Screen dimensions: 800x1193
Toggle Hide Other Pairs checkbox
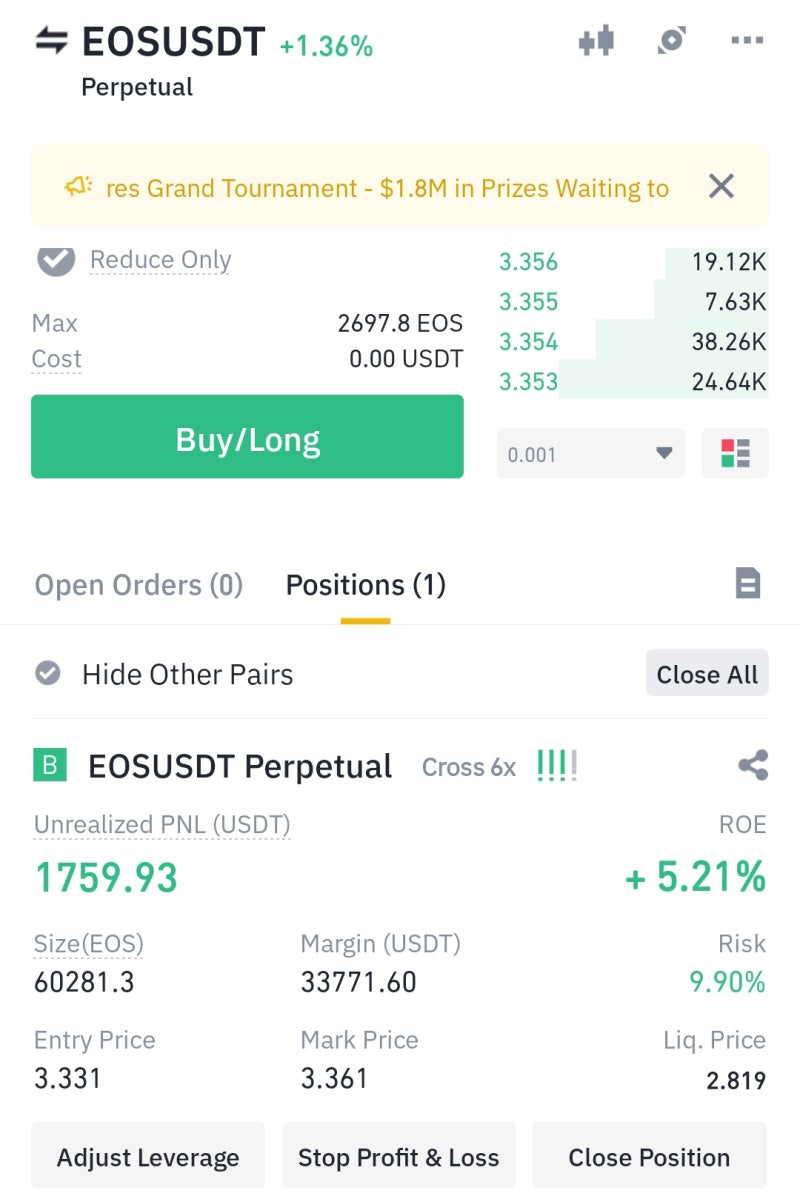point(48,673)
